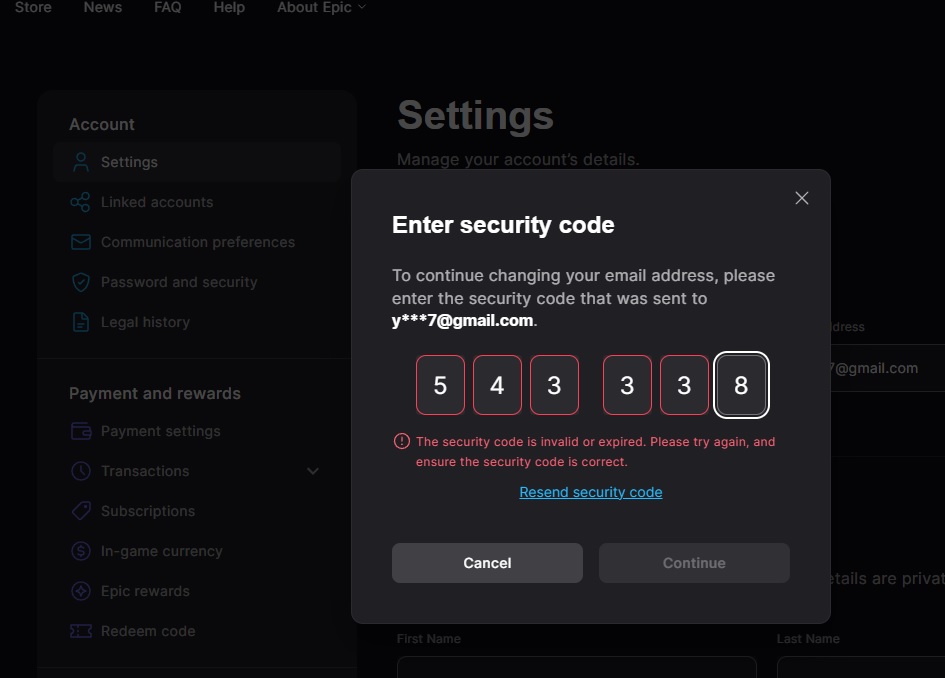Click the Payment settings wallet icon
This screenshot has width=945, height=678.
point(81,431)
